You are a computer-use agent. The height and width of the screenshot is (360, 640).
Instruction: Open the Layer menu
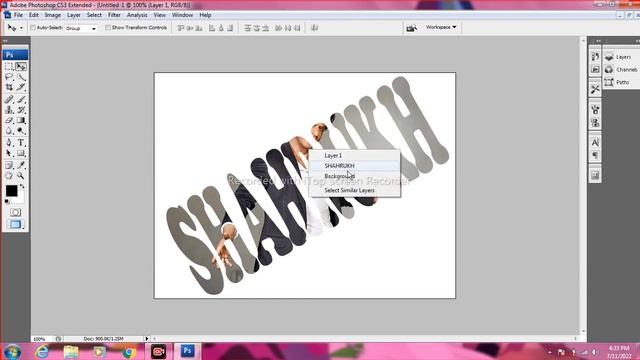73,15
